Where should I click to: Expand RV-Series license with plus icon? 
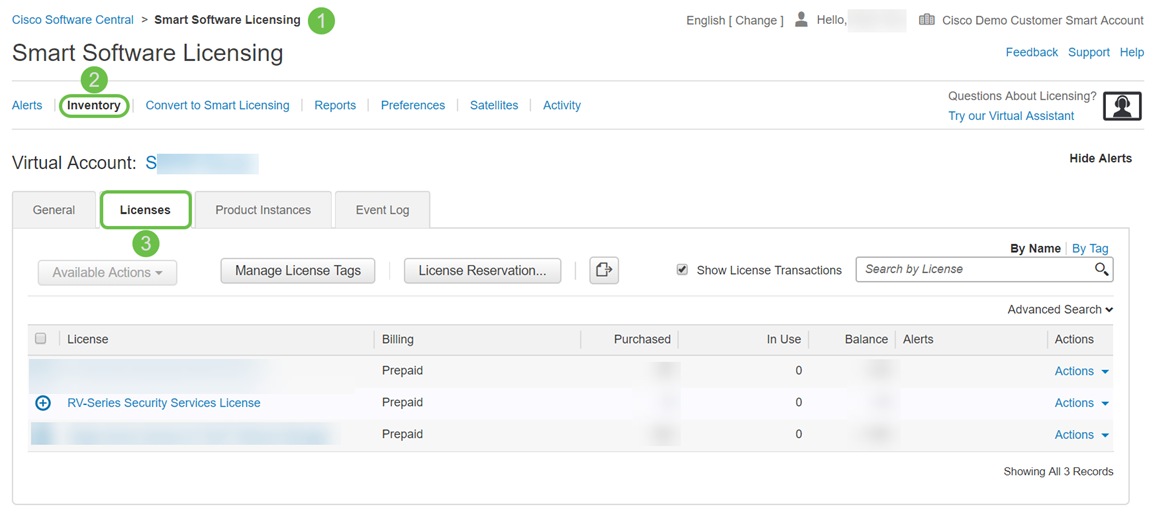pyautogui.click(x=43, y=403)
